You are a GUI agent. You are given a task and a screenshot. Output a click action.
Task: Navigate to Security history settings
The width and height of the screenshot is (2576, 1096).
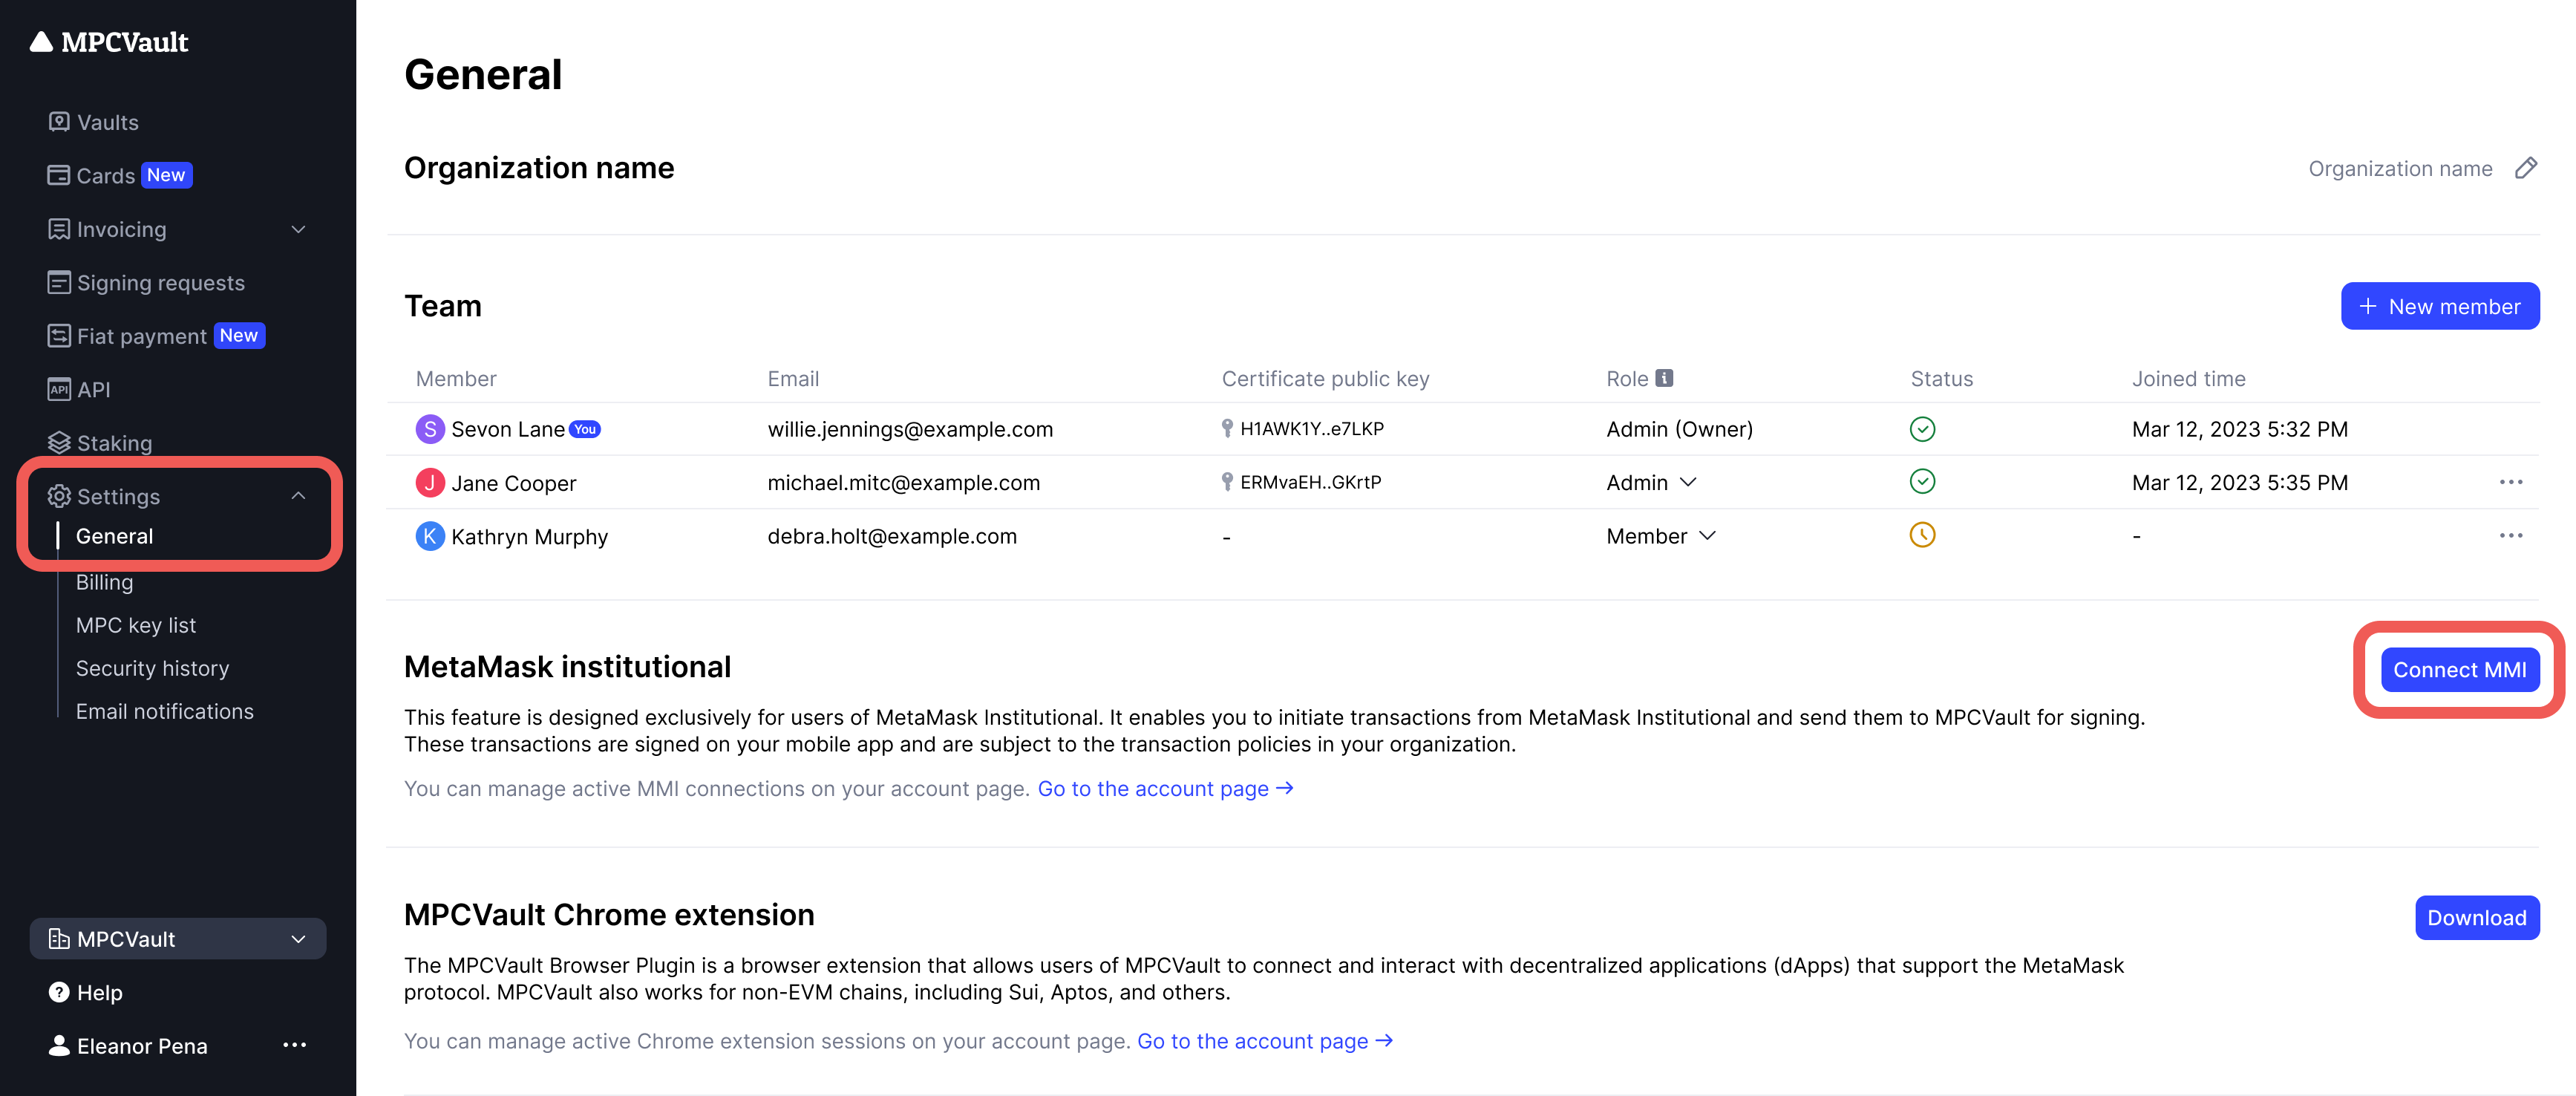click(152, 668)
